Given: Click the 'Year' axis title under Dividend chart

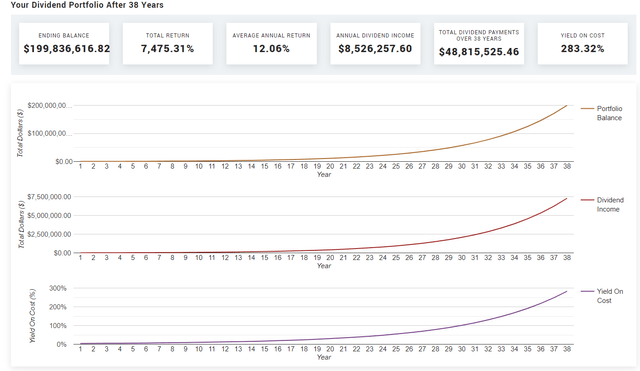Looking at the screenshot, I should click(324, 266).
